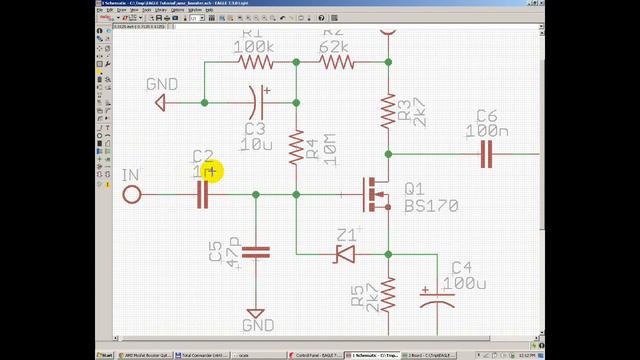Open the File menu
Image resolution: width=640 pixels, height=360 pixels.
click(x=100, y=10)
